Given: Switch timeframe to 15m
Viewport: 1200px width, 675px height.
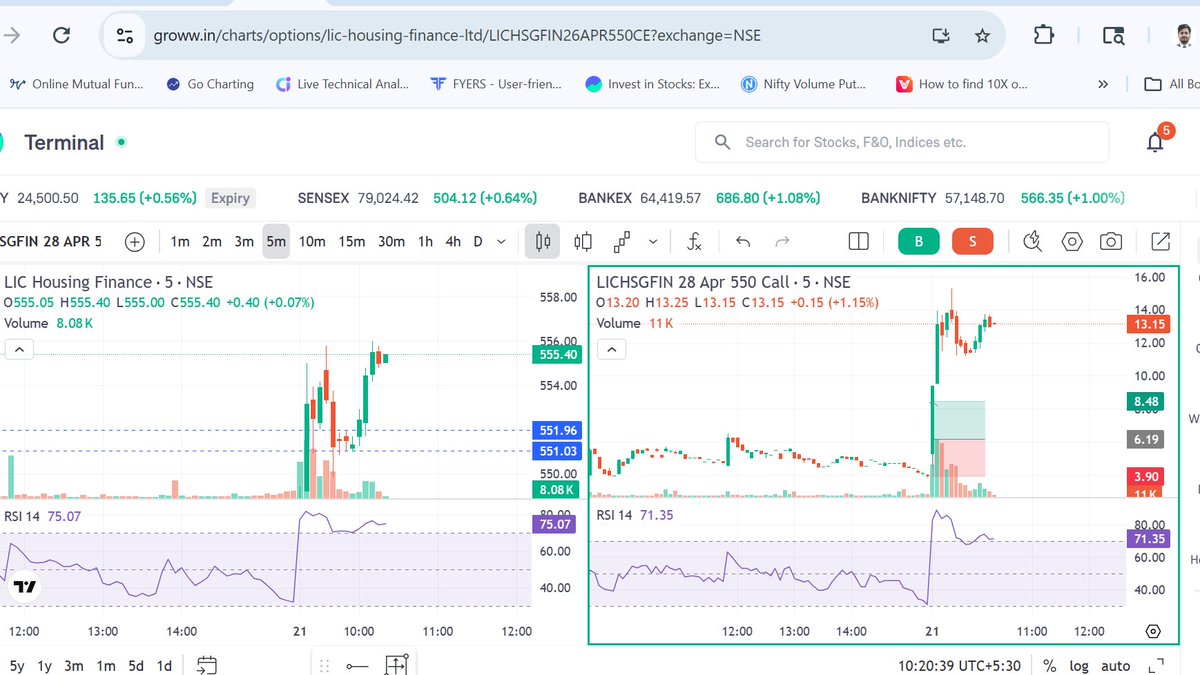Looking at the screenshot, I should 351,241.
